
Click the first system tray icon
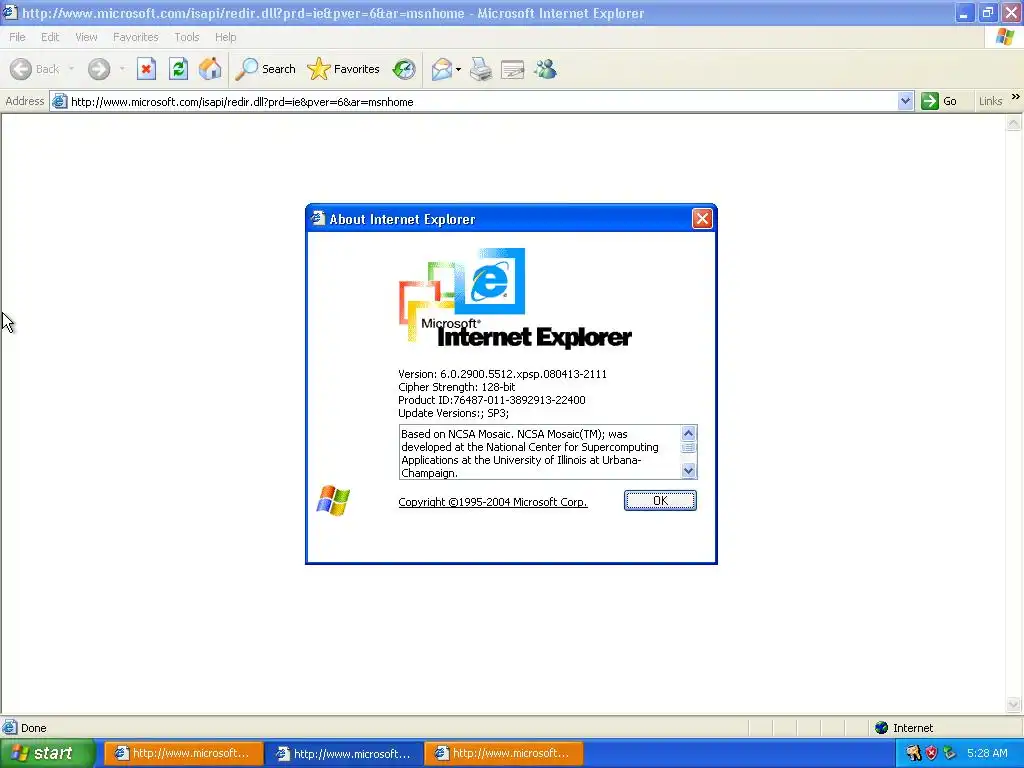coord(914,753)
